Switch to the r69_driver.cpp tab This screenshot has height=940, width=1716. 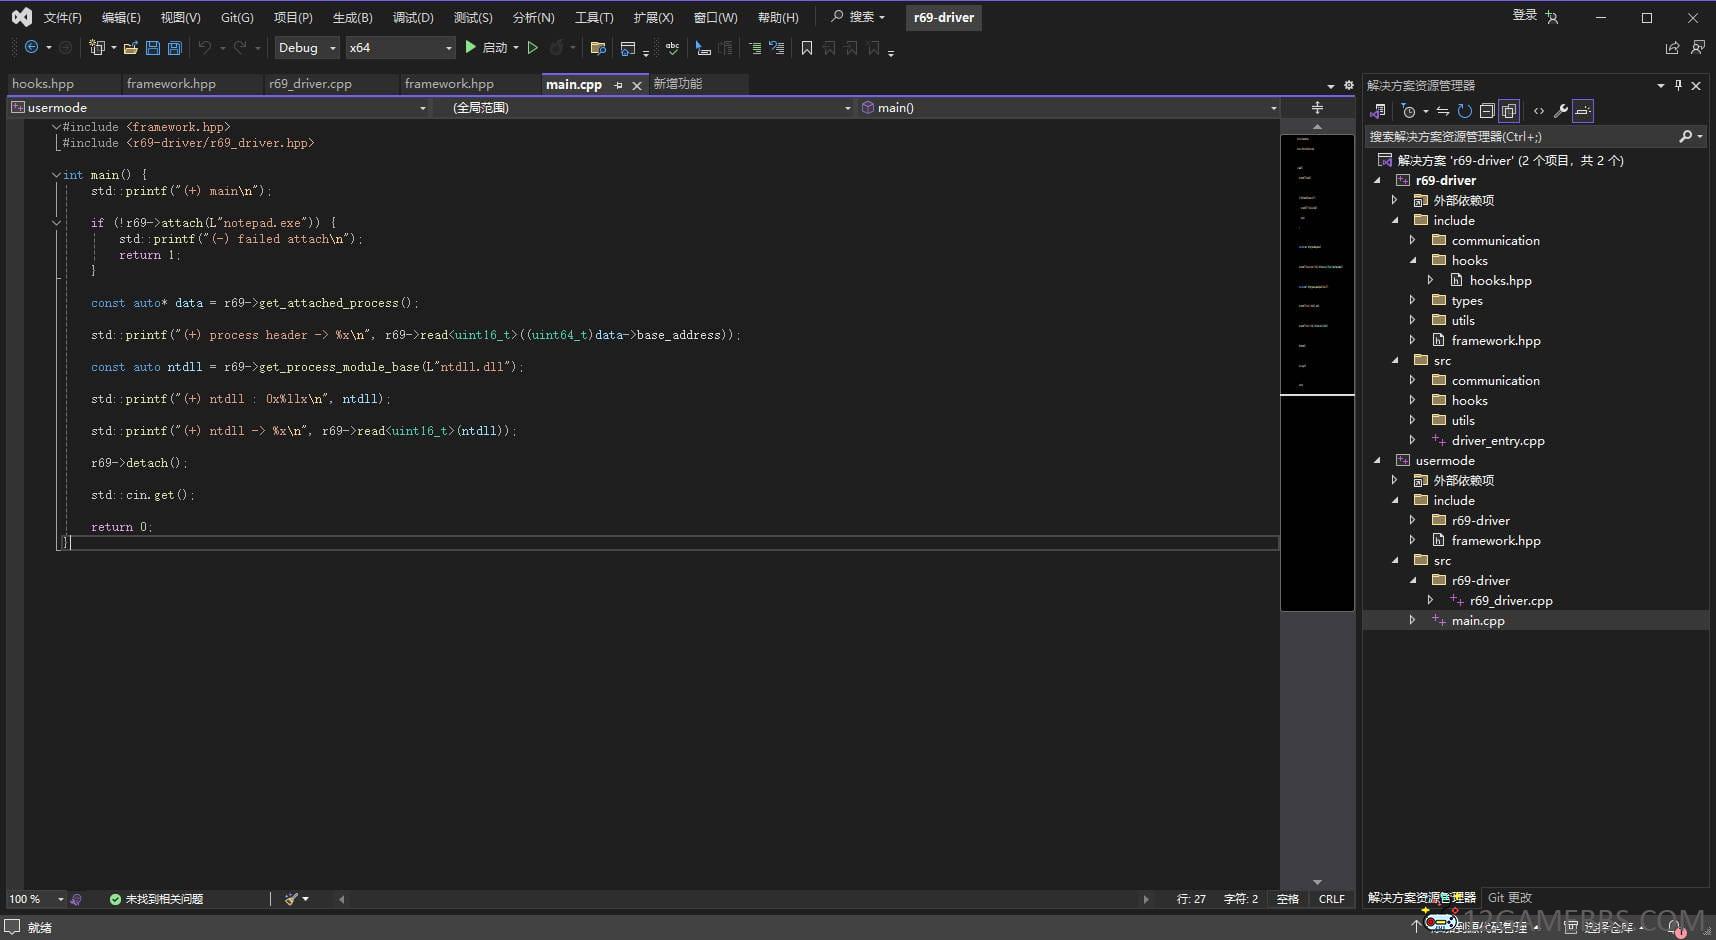point(310,84)
